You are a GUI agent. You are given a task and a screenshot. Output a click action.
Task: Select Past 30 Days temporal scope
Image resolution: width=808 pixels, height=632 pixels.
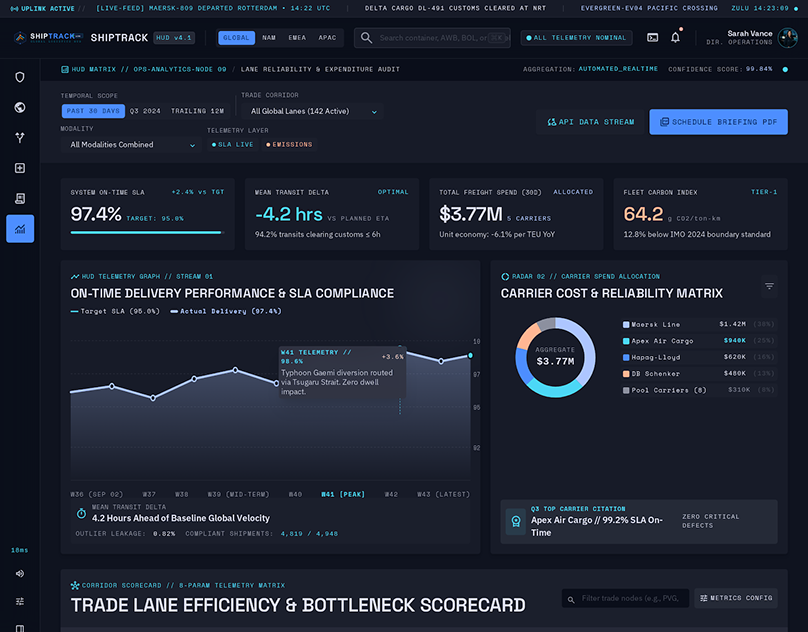(93, 111)
